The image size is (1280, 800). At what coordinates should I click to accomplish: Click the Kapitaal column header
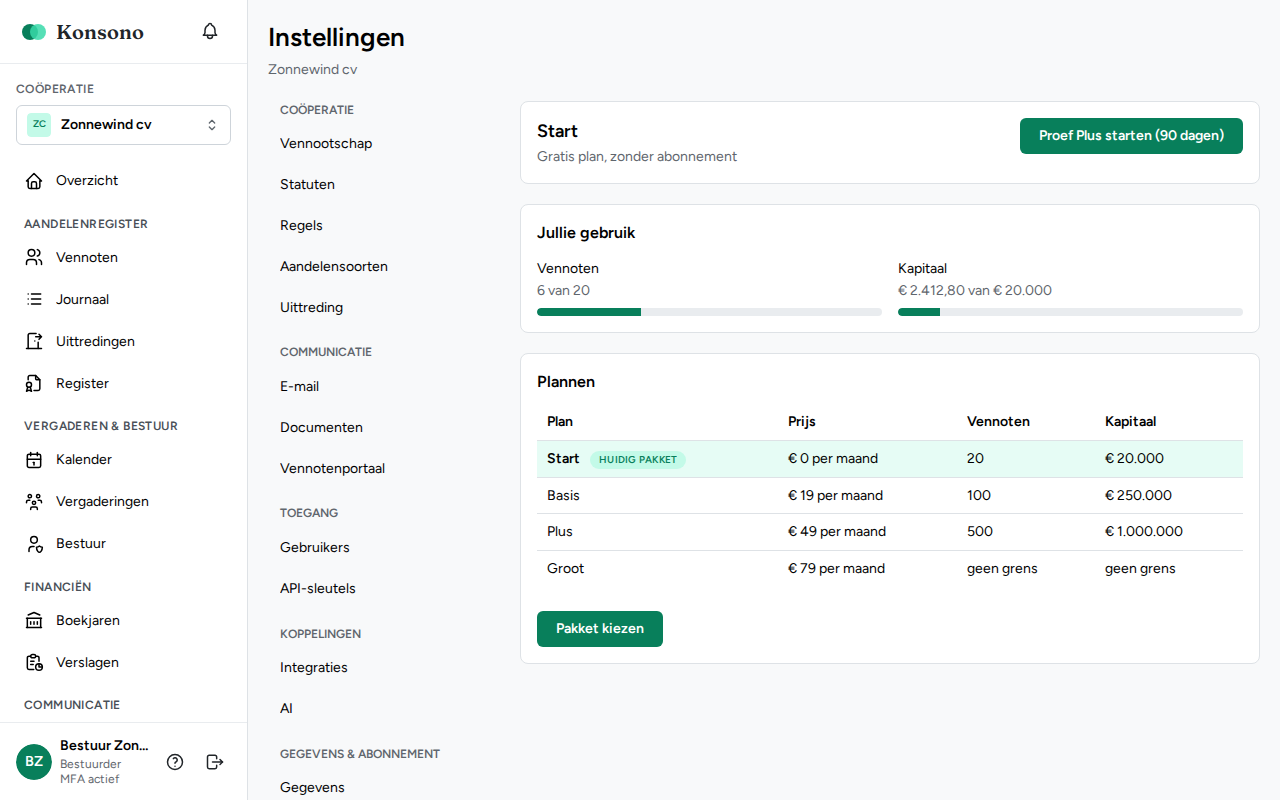1130,422
